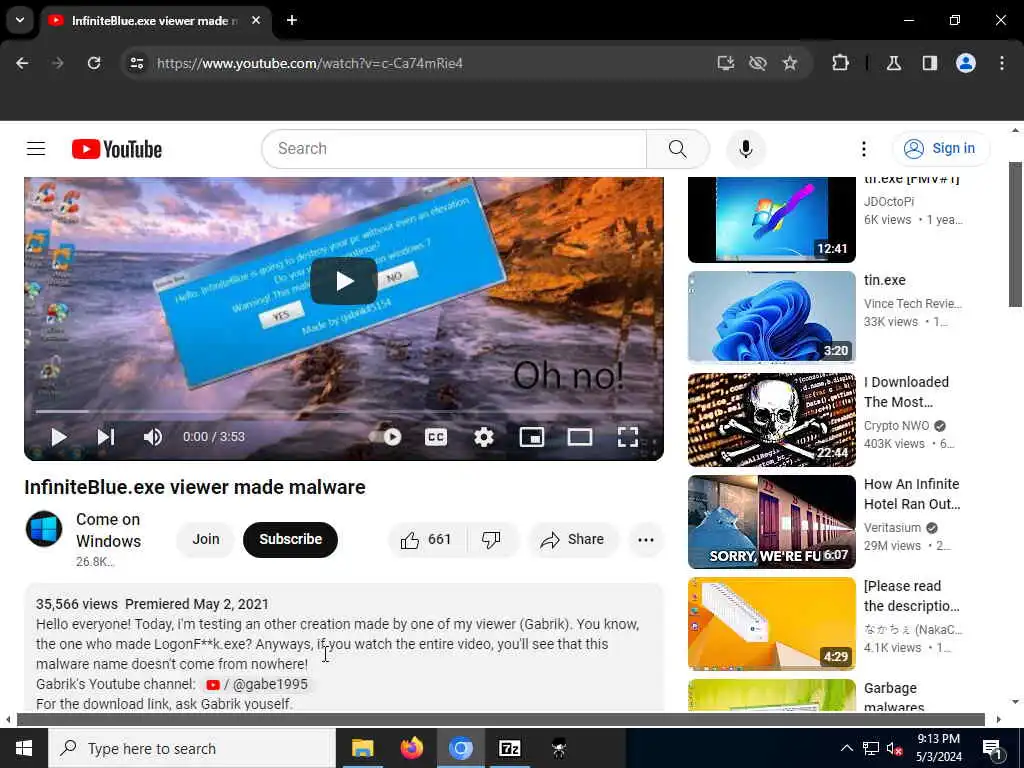1024x768 pixels.
Task: Open 'I Downloaded The Most...' title
Action: [906, 392]
